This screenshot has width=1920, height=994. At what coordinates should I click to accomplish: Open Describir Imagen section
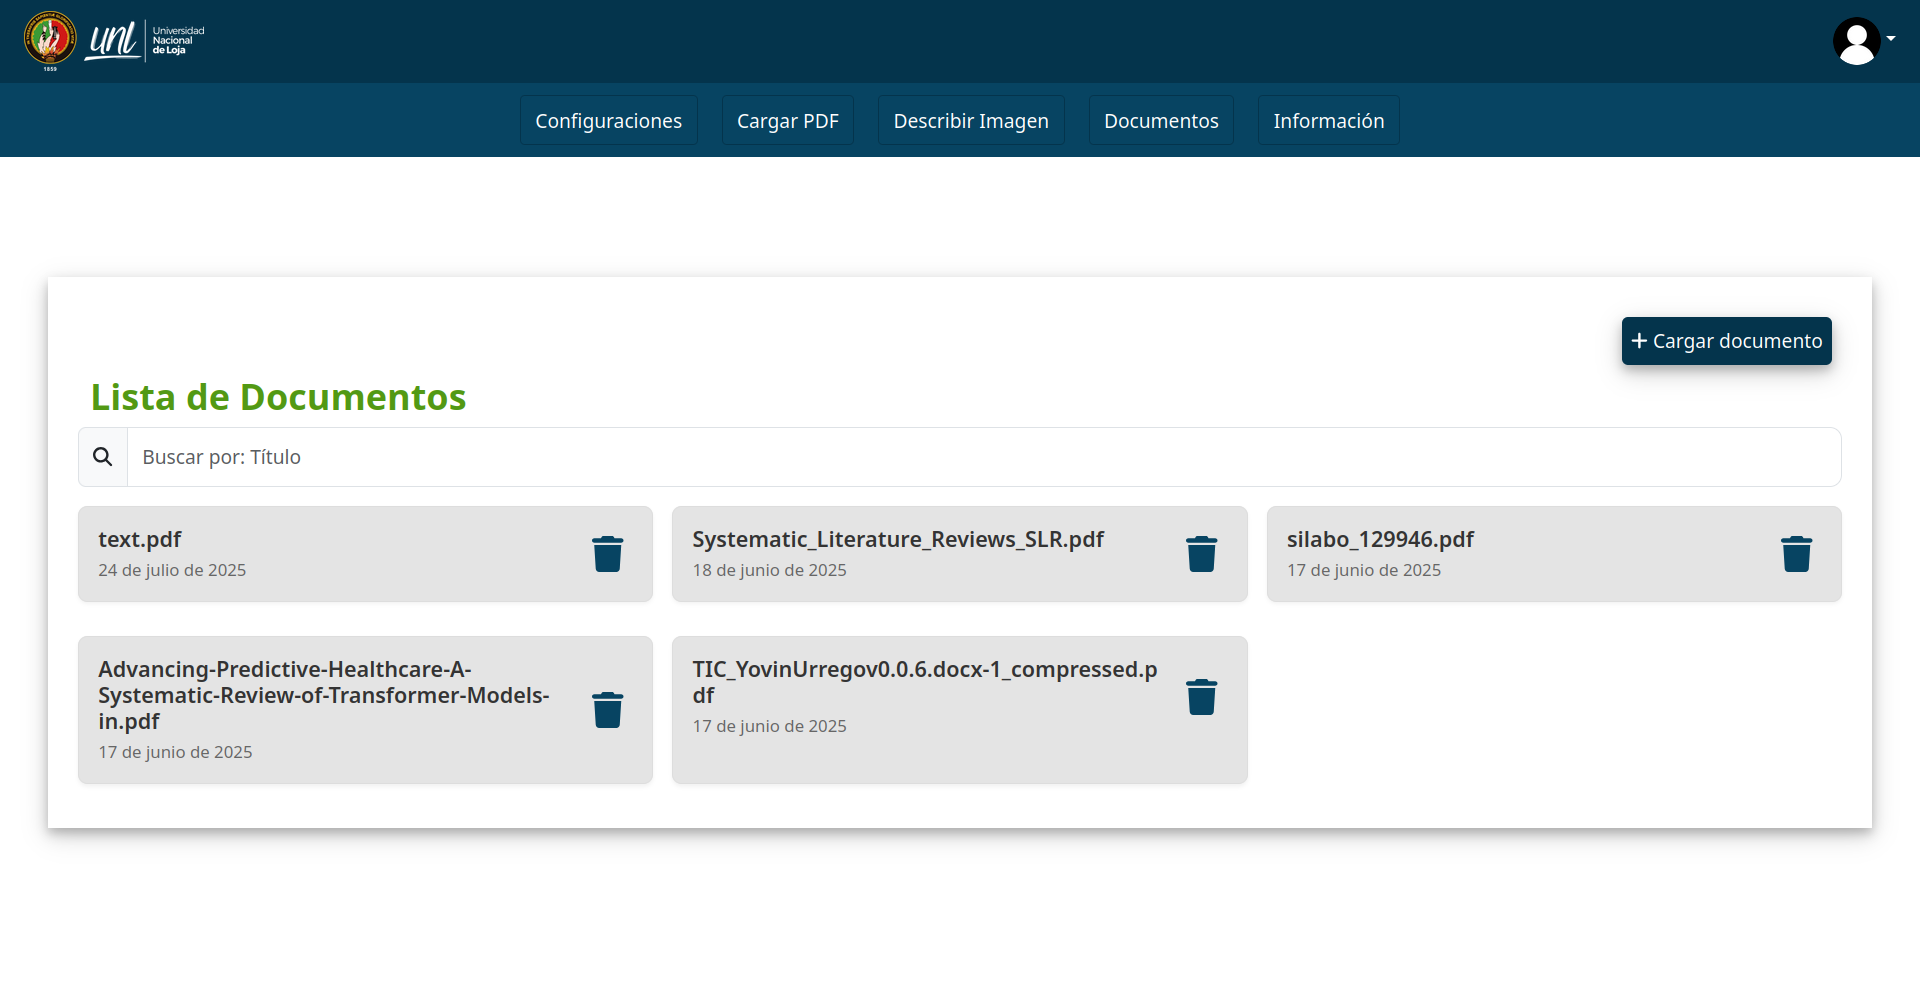(970, 121)
